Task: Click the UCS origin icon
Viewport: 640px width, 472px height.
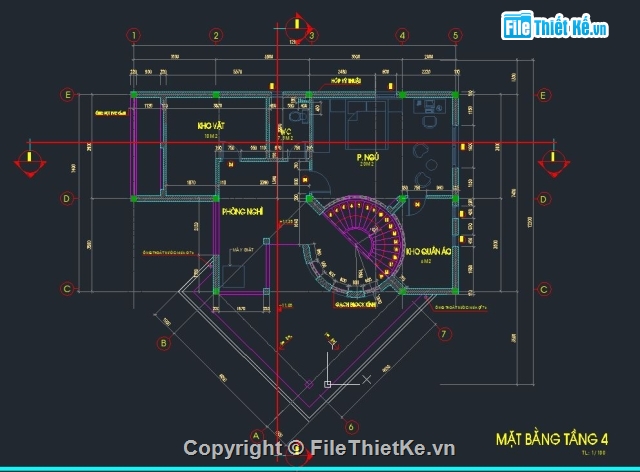Action: click(x=327, y=384)
